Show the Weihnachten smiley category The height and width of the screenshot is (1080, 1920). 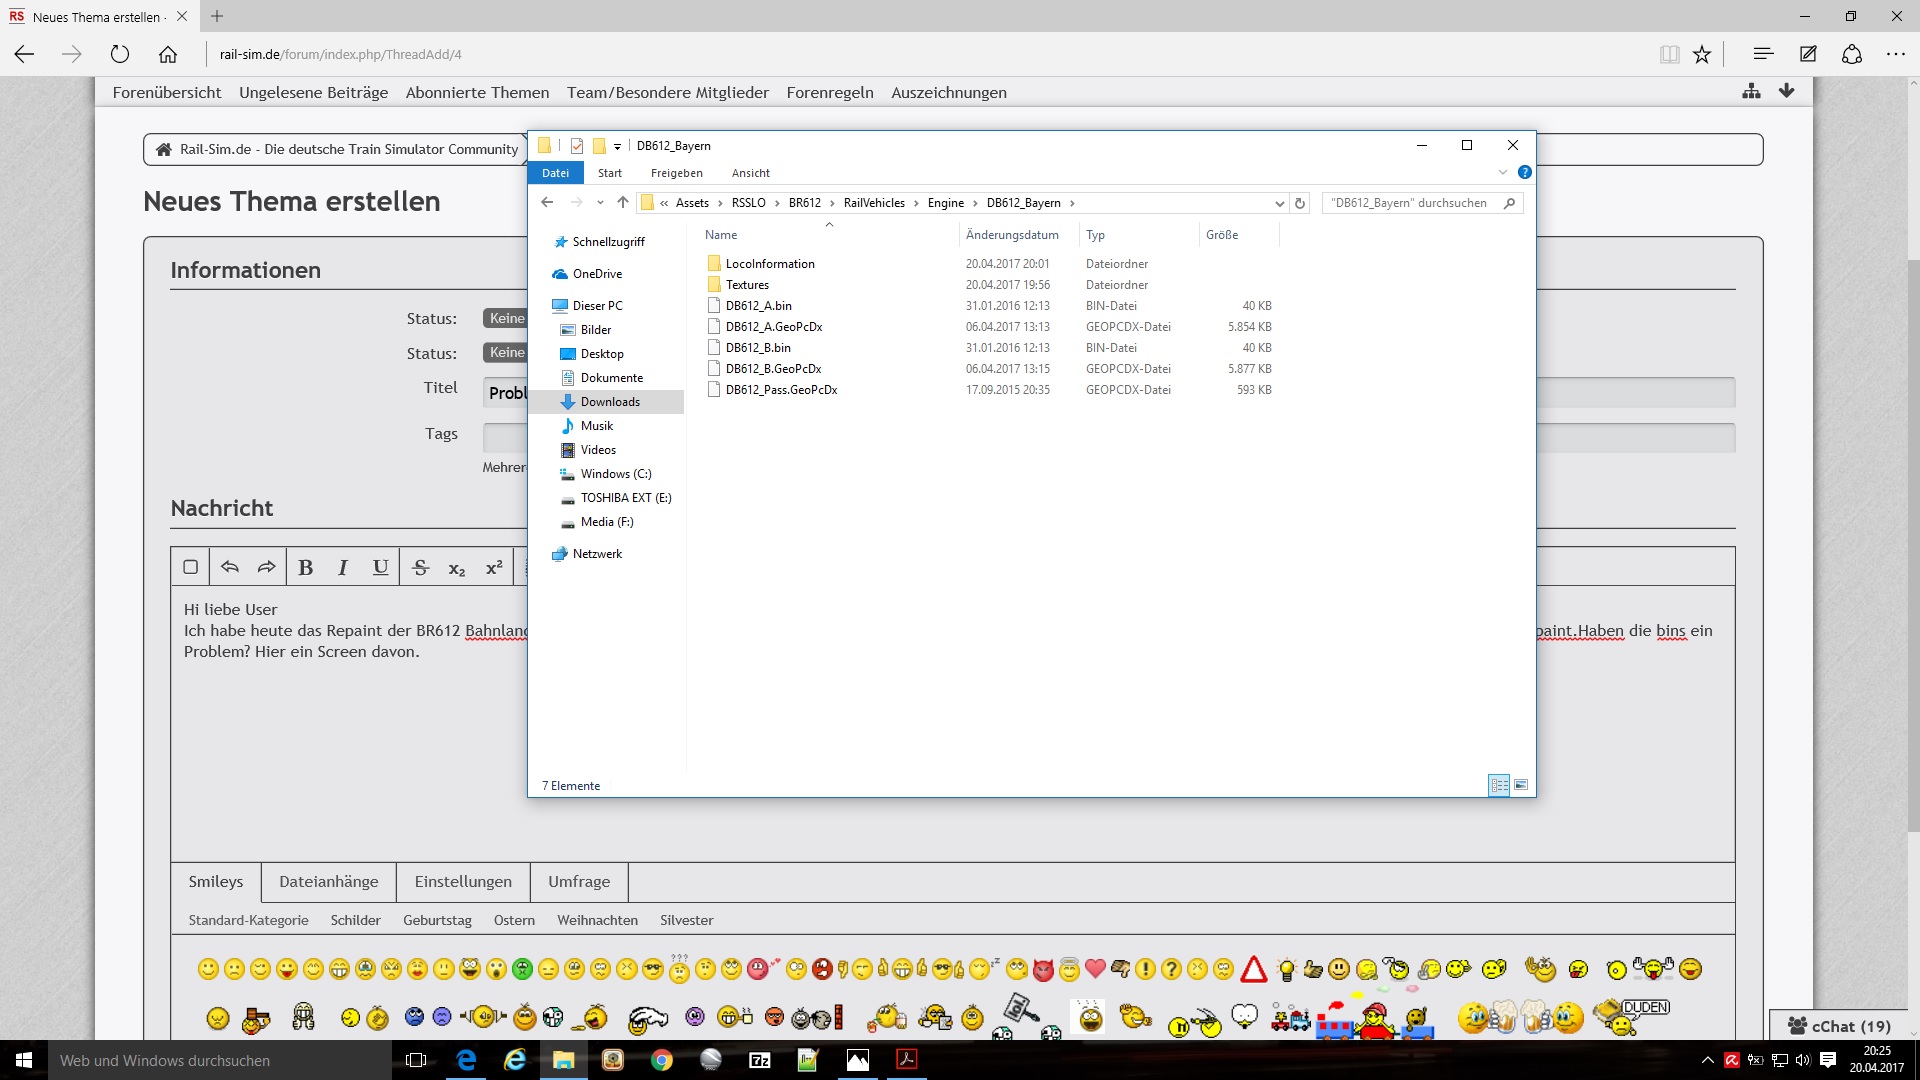click(x=597, y=920)
